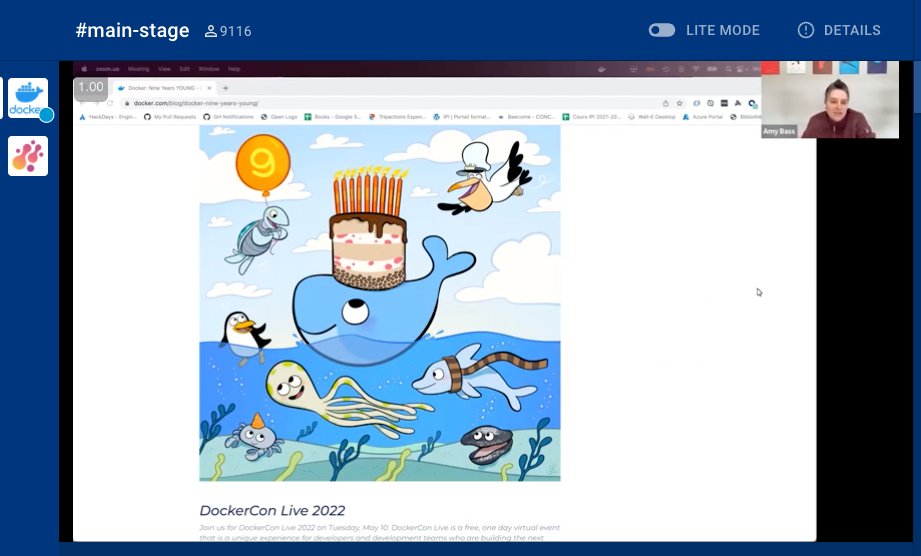Click the DockerCon Live 2022 heading
Viewport: 921px width, 556px height.
pos(273,510)
